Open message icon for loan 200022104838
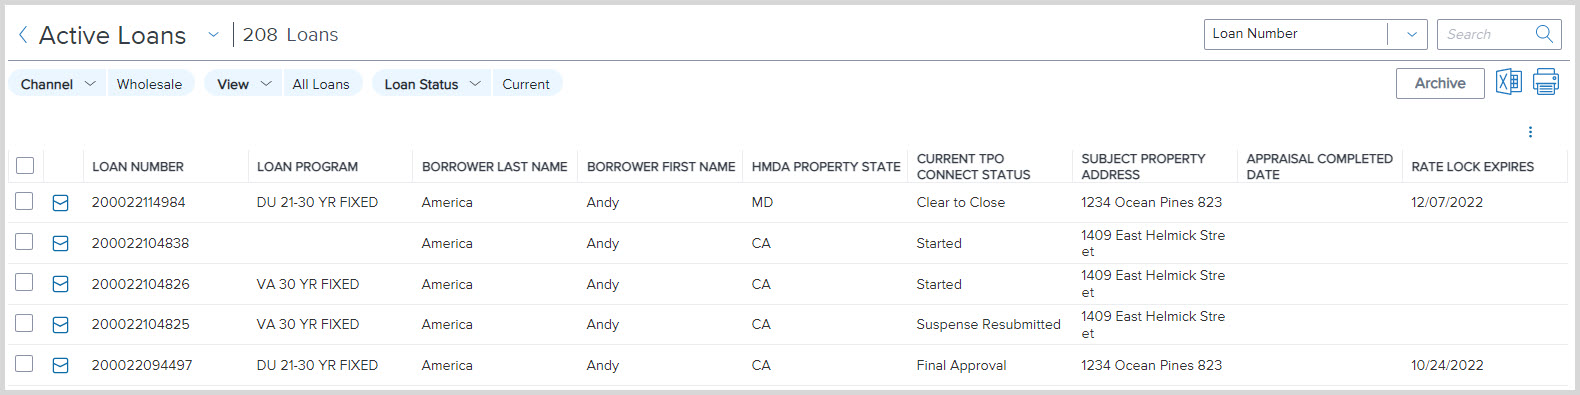1580x395 pixels. tap(60, 243)
